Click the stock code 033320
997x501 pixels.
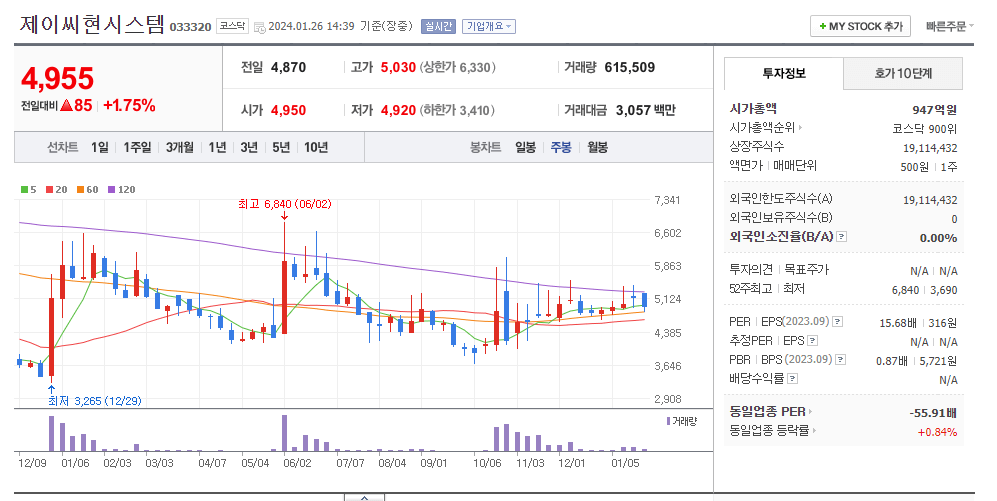point(190,27)
